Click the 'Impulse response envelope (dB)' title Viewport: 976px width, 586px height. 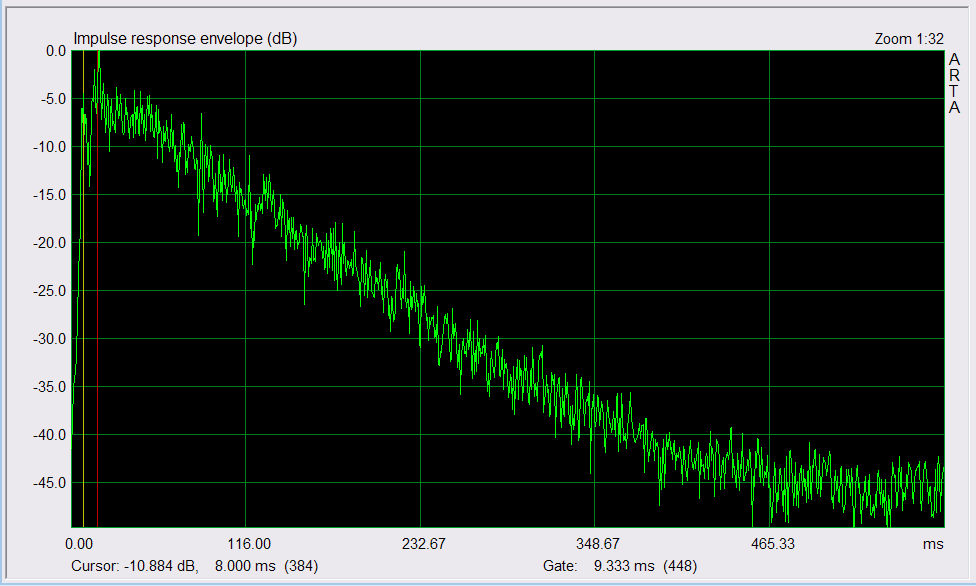[185, 39]
